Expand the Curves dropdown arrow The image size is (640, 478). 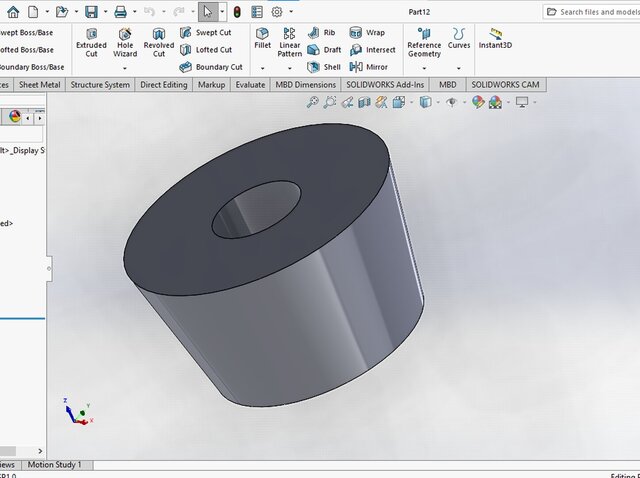click(x=459, y=68)
